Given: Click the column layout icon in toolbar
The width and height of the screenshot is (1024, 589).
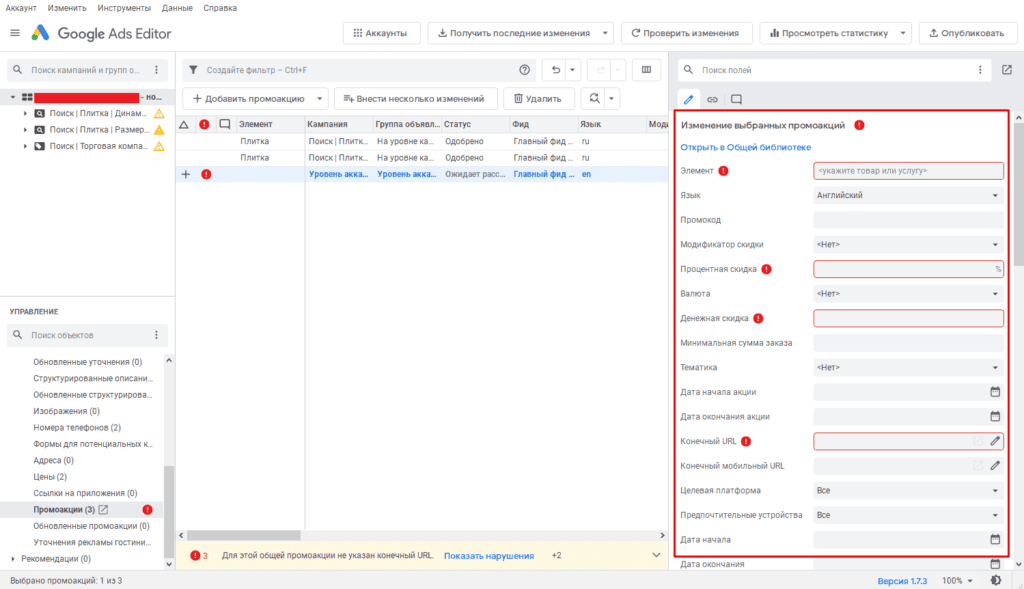Looking at the screenshot, I should tap(647, 70).
